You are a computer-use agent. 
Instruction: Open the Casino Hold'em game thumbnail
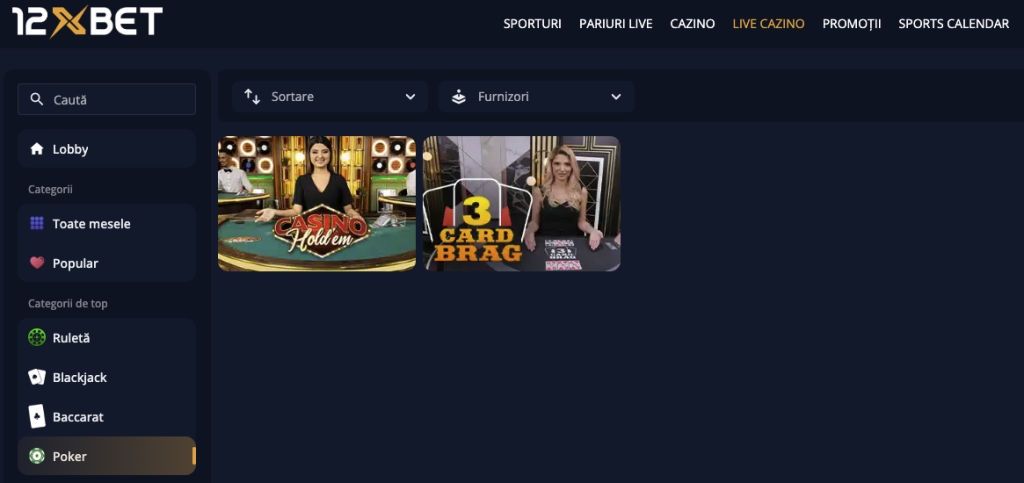317,204
